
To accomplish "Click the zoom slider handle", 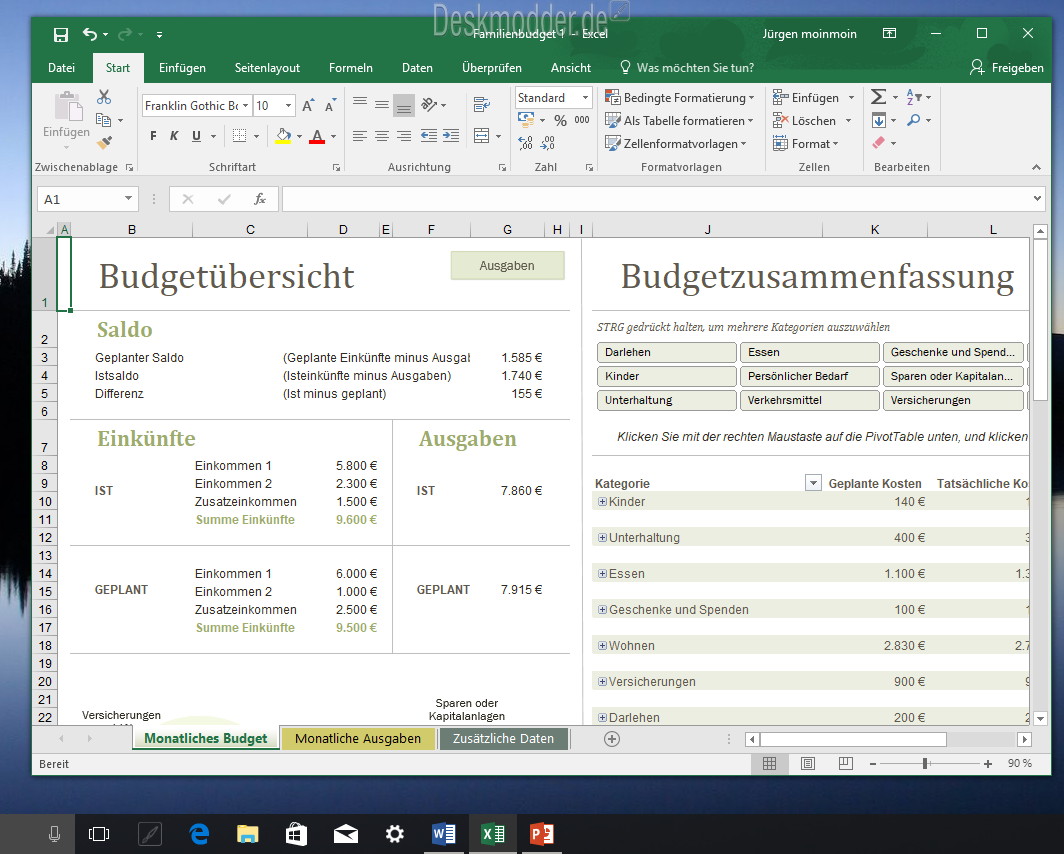I will 924,764.
